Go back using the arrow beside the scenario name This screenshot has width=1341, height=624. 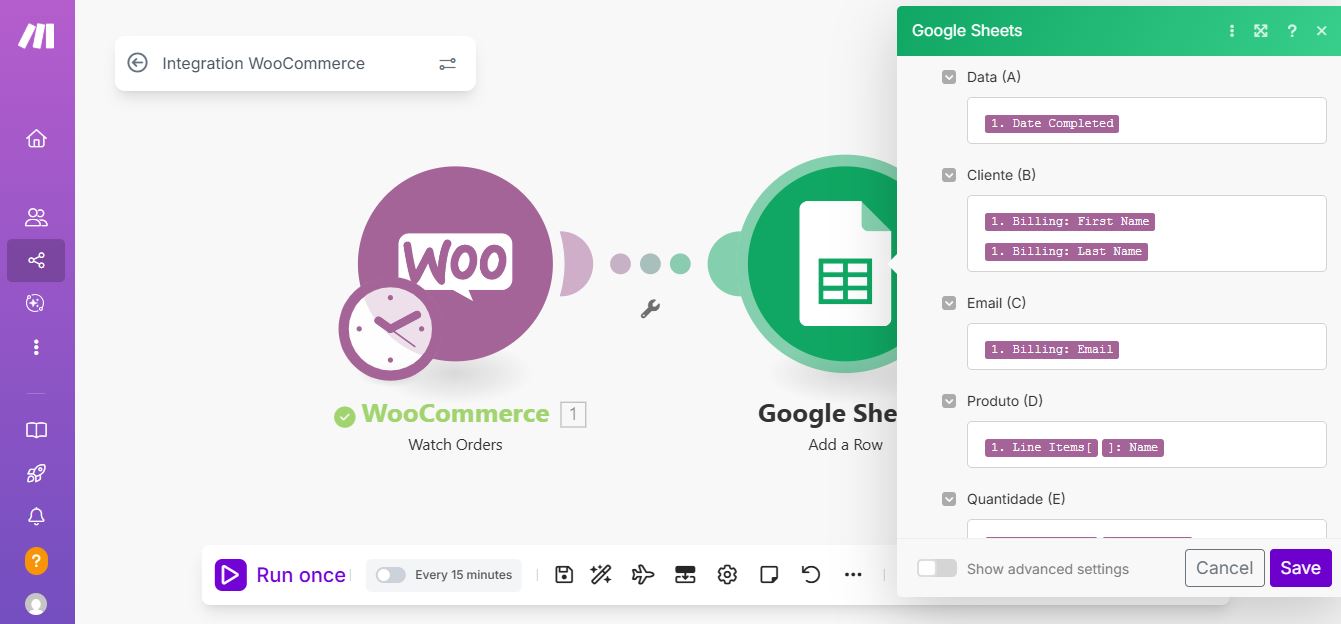point(138,63)
